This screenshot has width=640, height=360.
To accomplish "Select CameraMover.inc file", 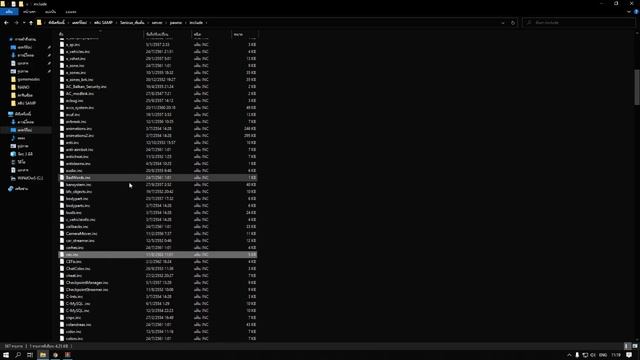I will click(x=158, y=233).
